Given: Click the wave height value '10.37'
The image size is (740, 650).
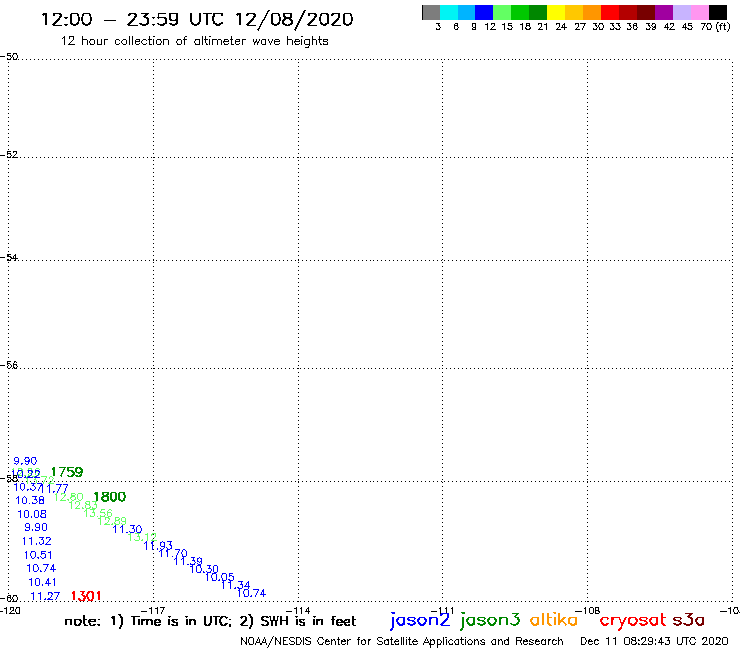Looking at the screenshot, I should pos(27,487).
